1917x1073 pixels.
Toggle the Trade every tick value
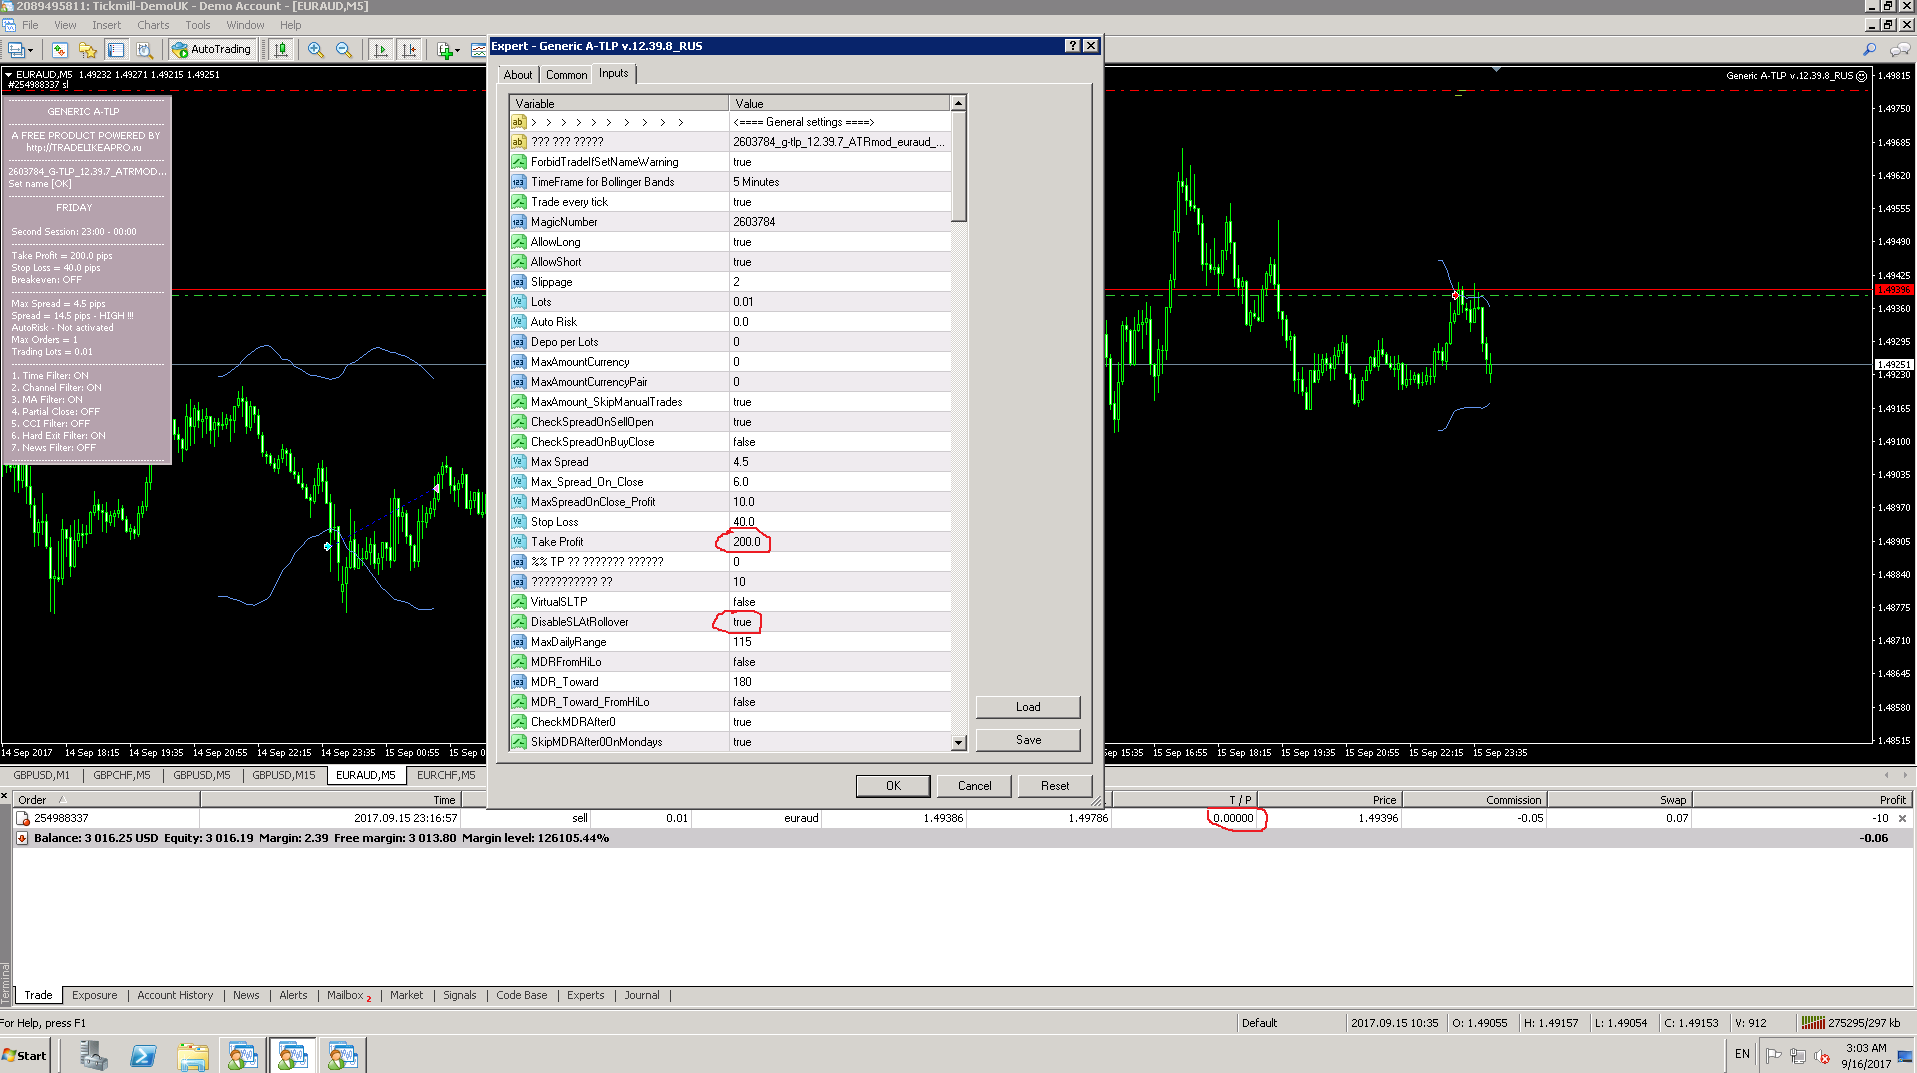click(742, 202)
